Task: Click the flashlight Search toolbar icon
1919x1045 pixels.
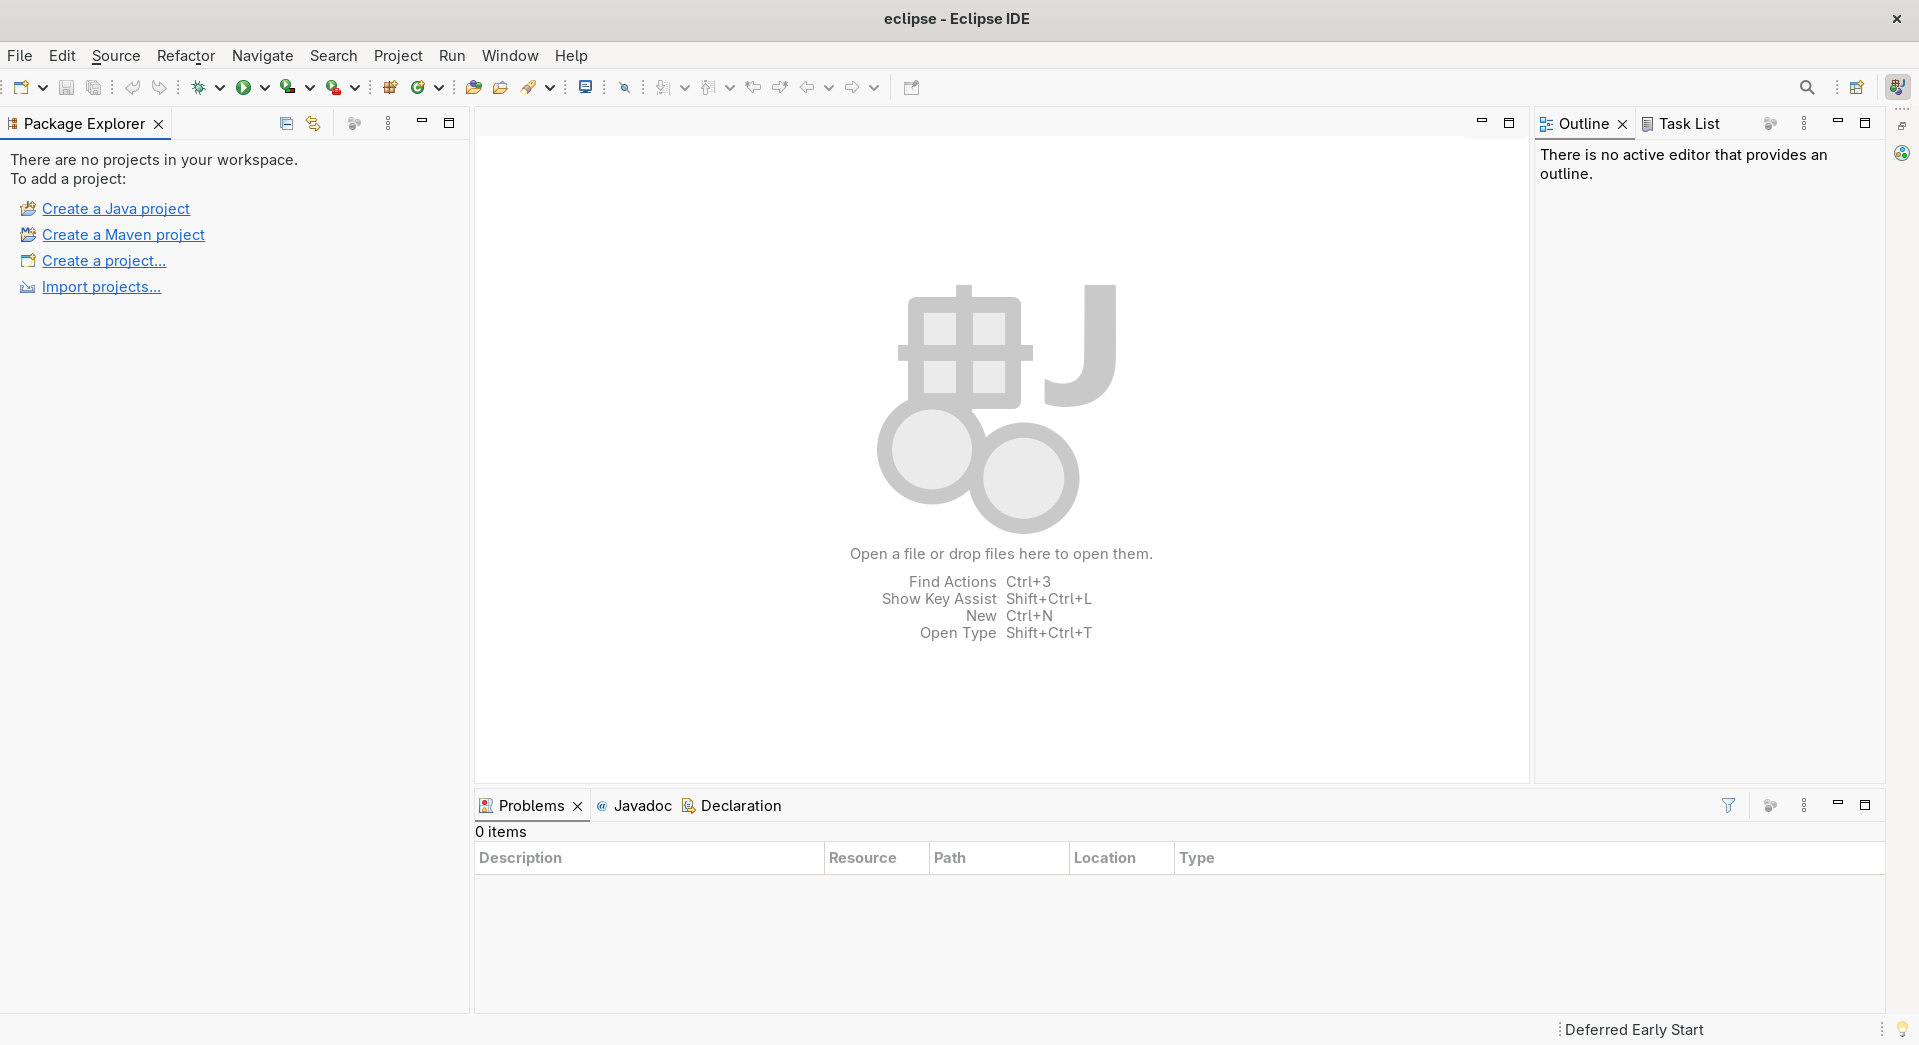Action: coord(528,88)
